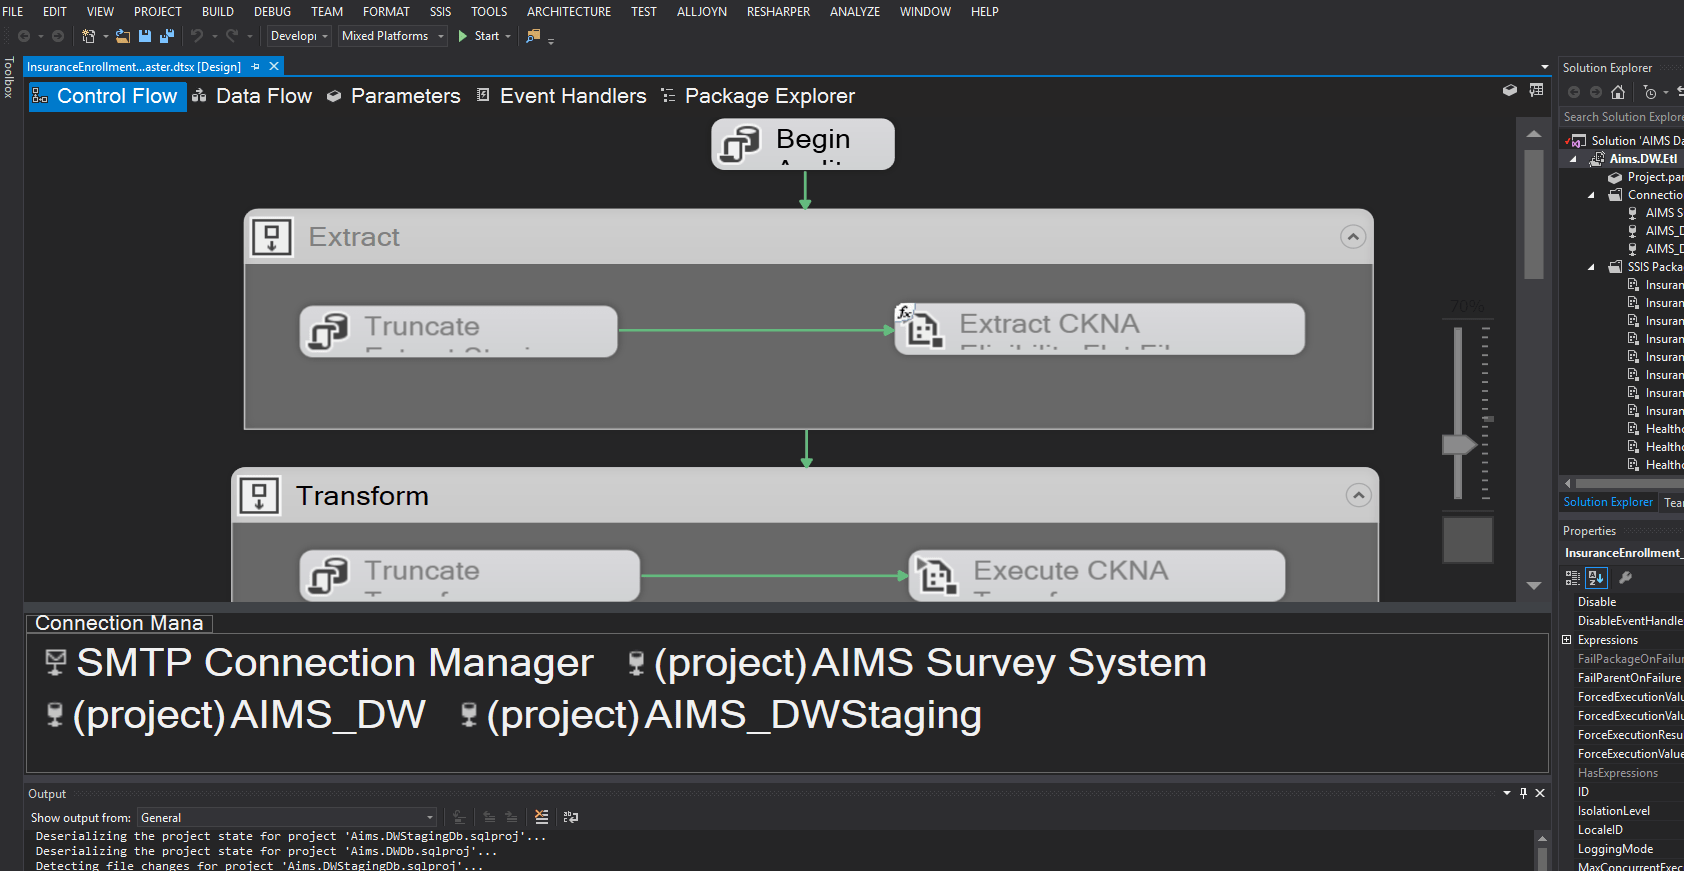Image resolution: width=1684 pixels, height=871 pixels.
Task: Collapse the Aims.DW.Etl project node
Action: 1573,159
